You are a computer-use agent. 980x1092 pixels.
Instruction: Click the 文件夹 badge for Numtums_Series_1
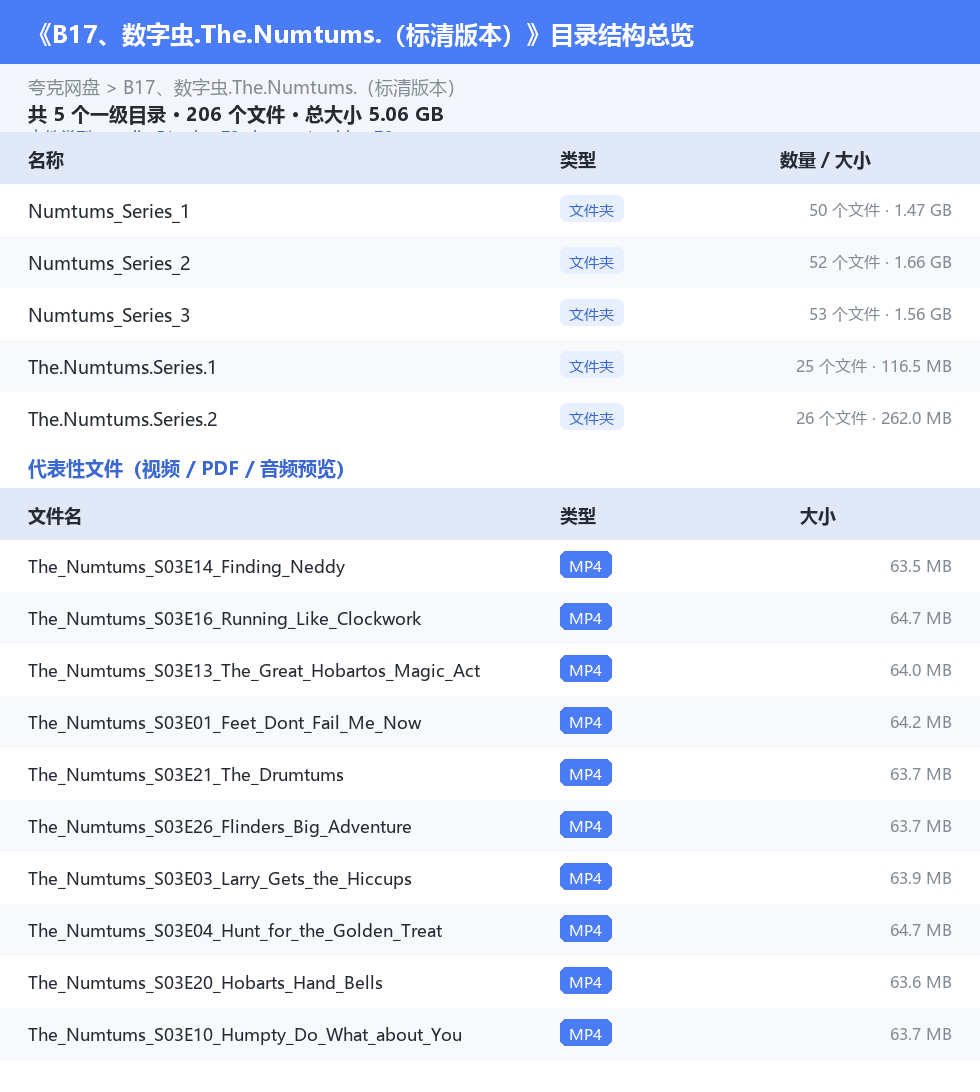(591, 210)
